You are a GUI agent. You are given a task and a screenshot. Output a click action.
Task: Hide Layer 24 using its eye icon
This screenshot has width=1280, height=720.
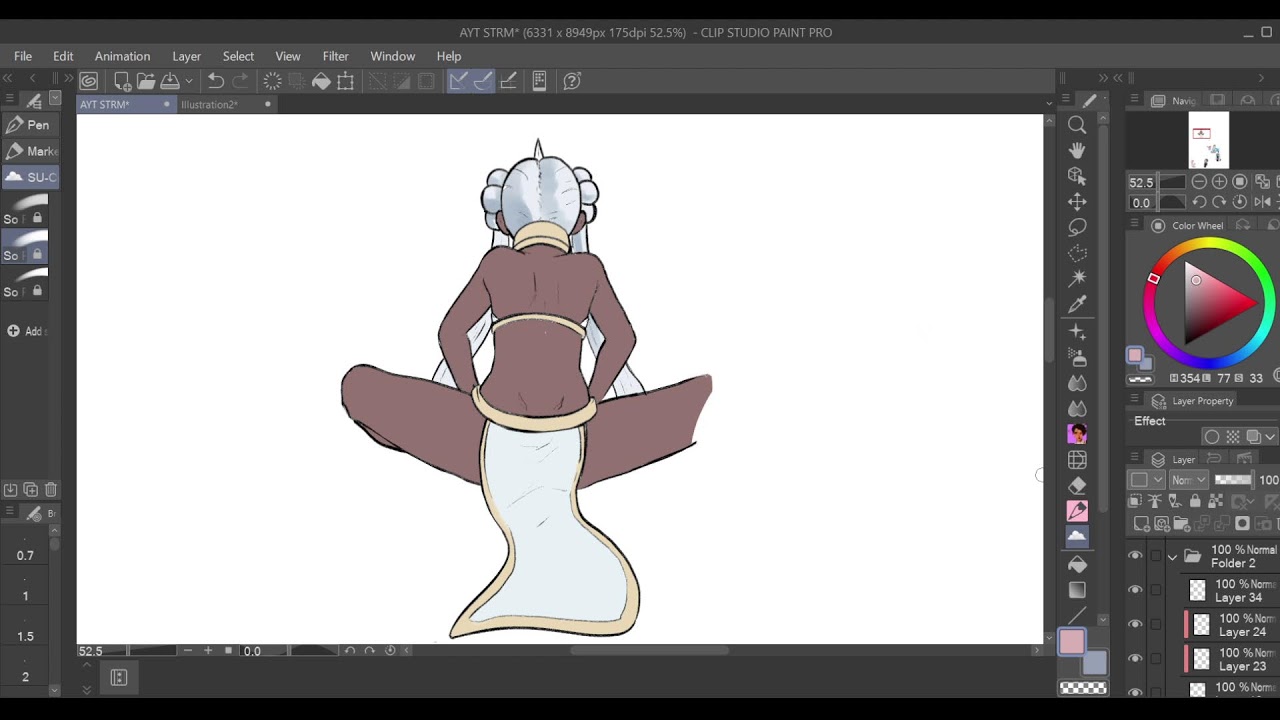1135,624
